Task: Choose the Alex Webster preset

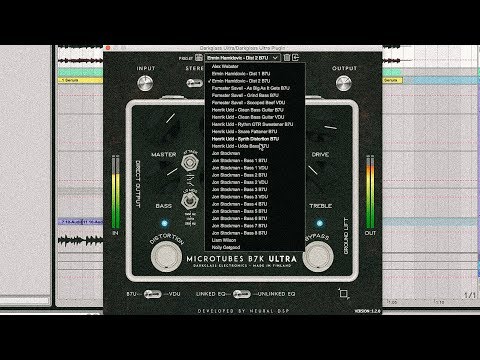Action: click(255, 66)
